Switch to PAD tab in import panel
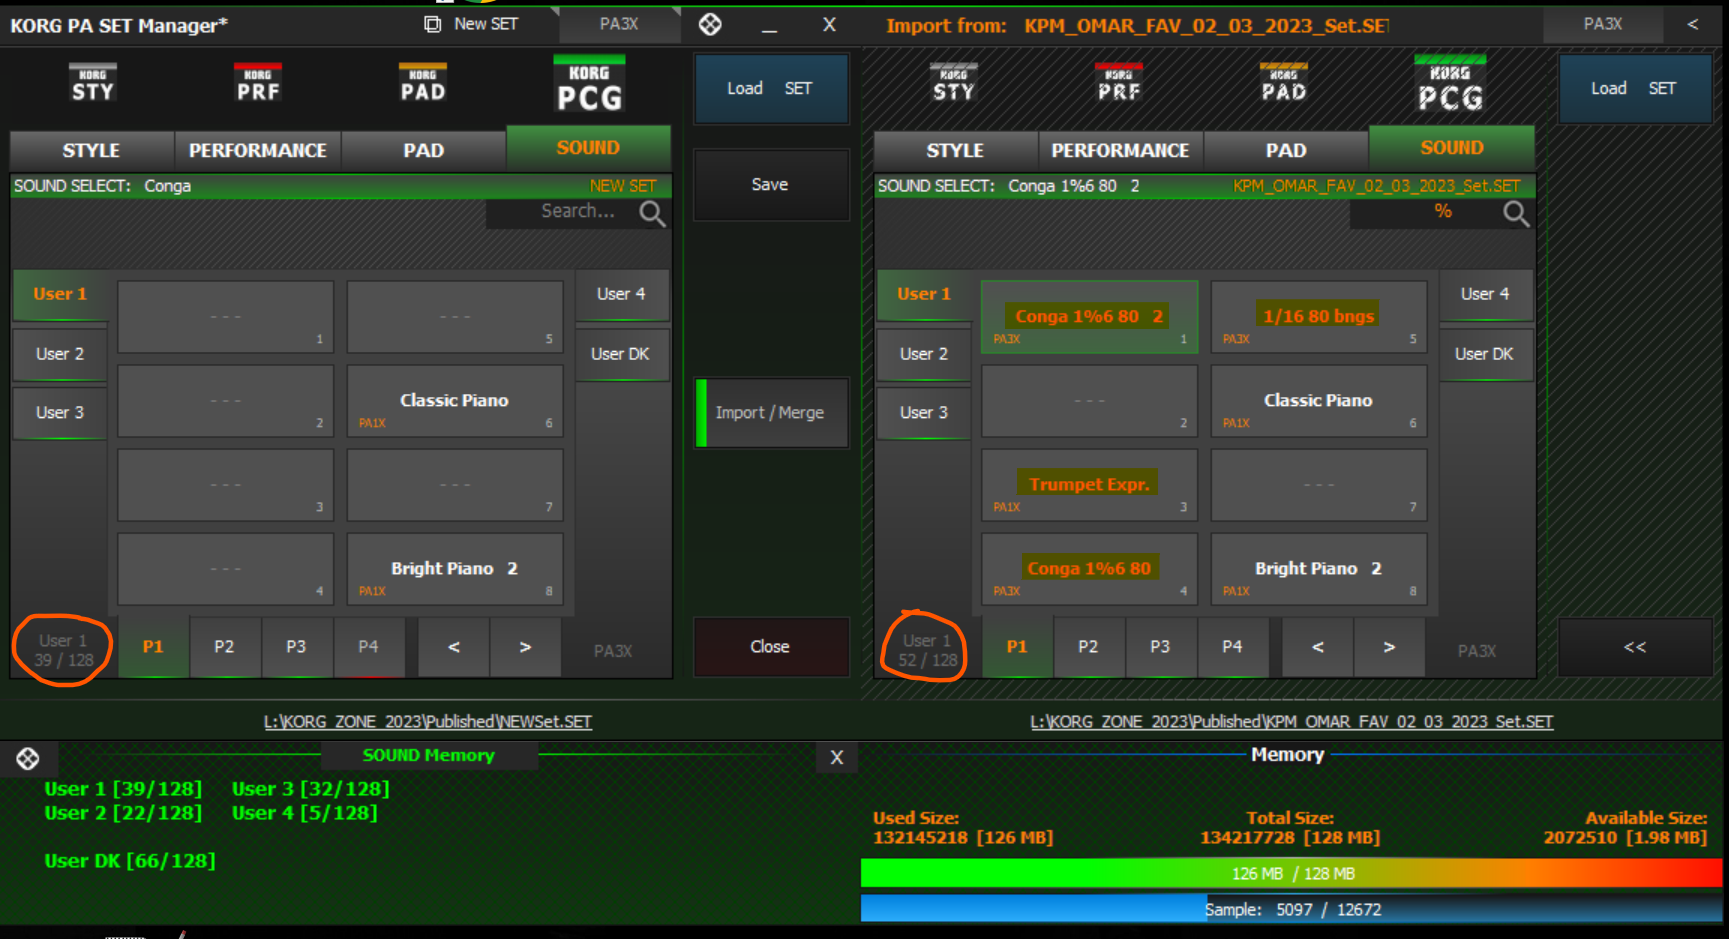This screenshot has width=1729, height=939. [1286, 150]
